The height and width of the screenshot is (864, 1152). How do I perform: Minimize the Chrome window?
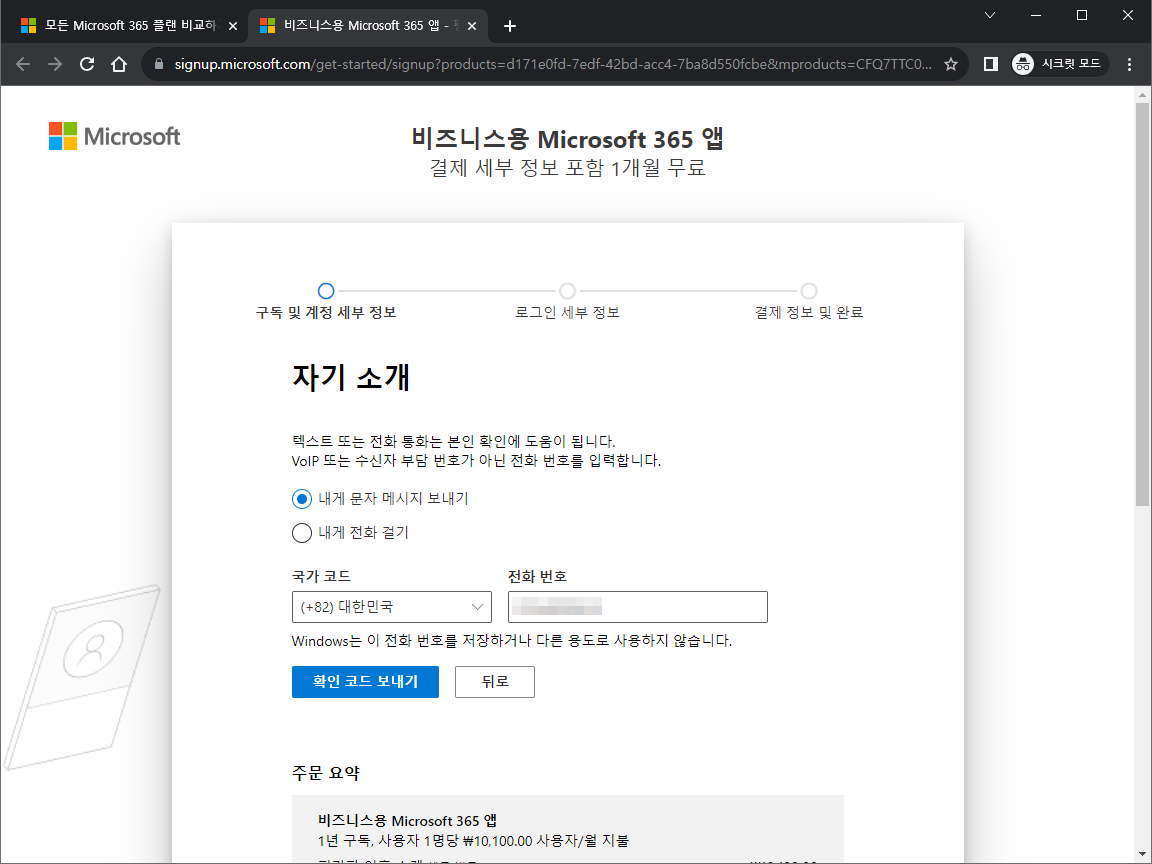(1036, 15)
